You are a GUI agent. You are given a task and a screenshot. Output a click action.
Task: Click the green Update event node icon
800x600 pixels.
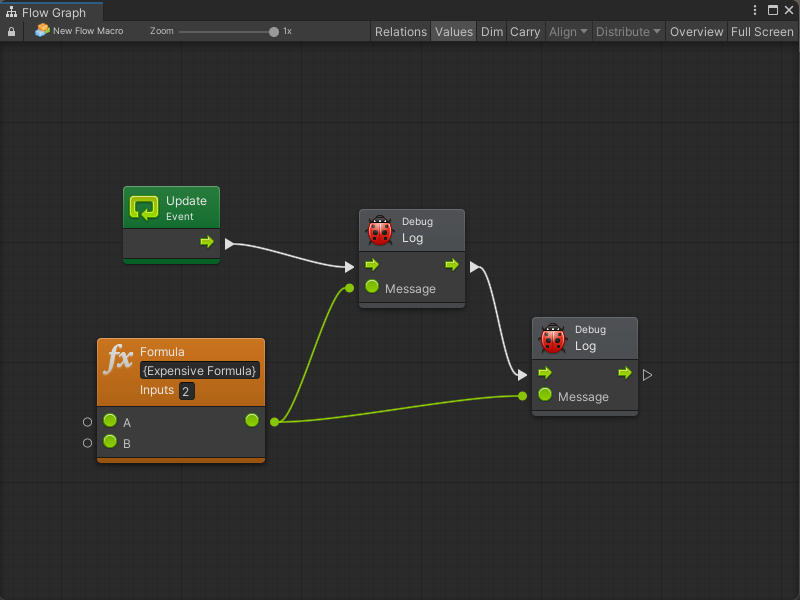[144, 208]
